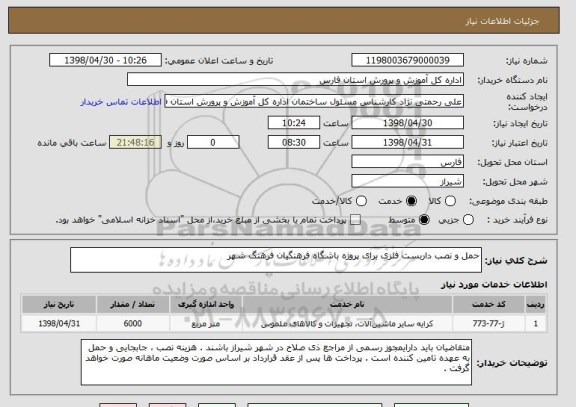Choose the جزیی purchase process option
This screenshot has height=407, width=576.
(468, 220)
